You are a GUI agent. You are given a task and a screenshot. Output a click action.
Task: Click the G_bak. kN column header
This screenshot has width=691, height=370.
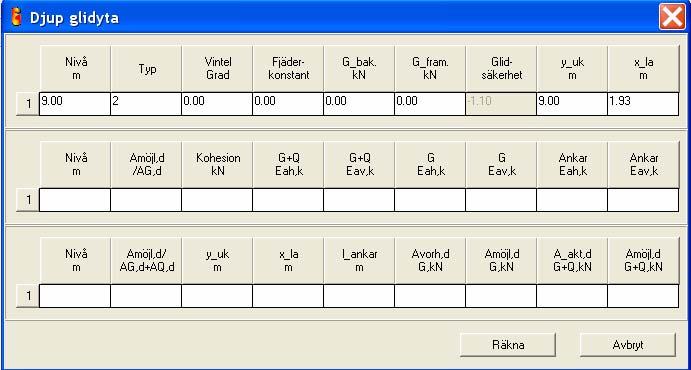359,69
